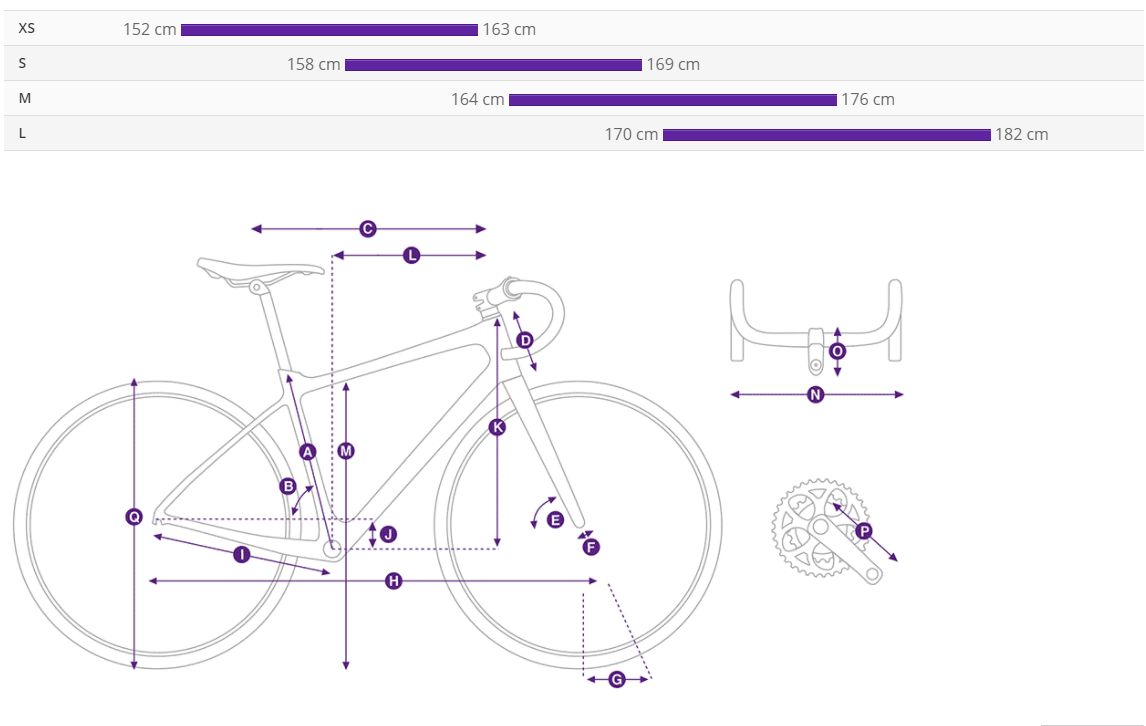Click the E head angle marker

(x=555, y=520)
